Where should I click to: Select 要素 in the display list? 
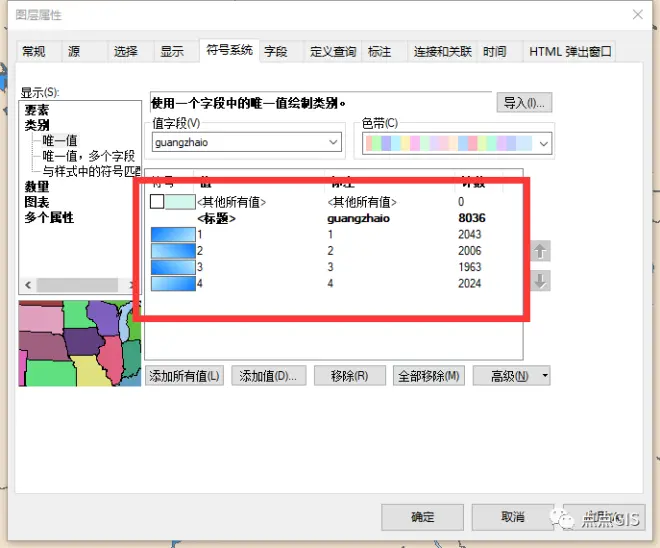(x=37, y=110)
